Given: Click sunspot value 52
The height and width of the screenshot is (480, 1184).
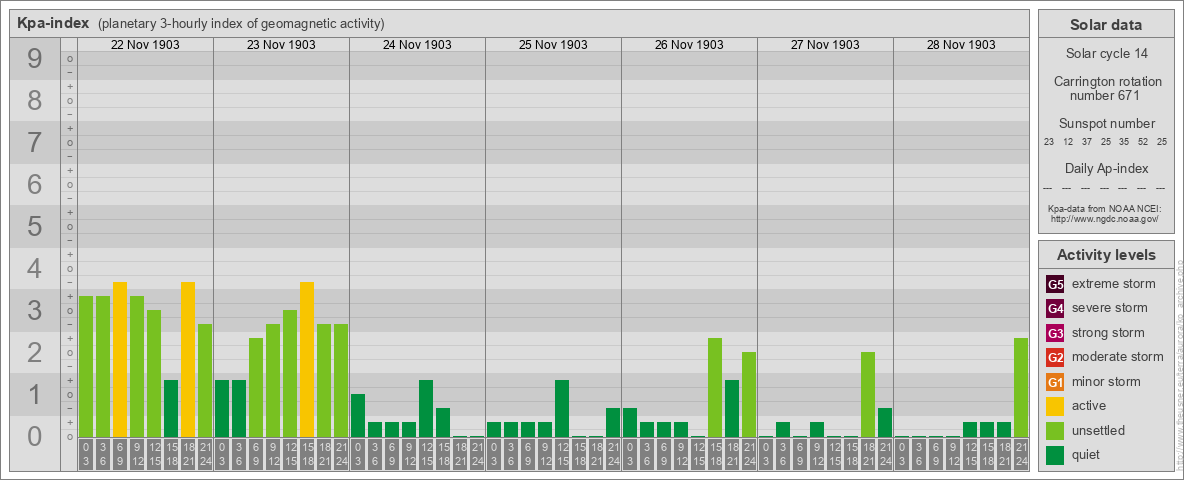Looking at the screenshot, I should coord(1143,142).
